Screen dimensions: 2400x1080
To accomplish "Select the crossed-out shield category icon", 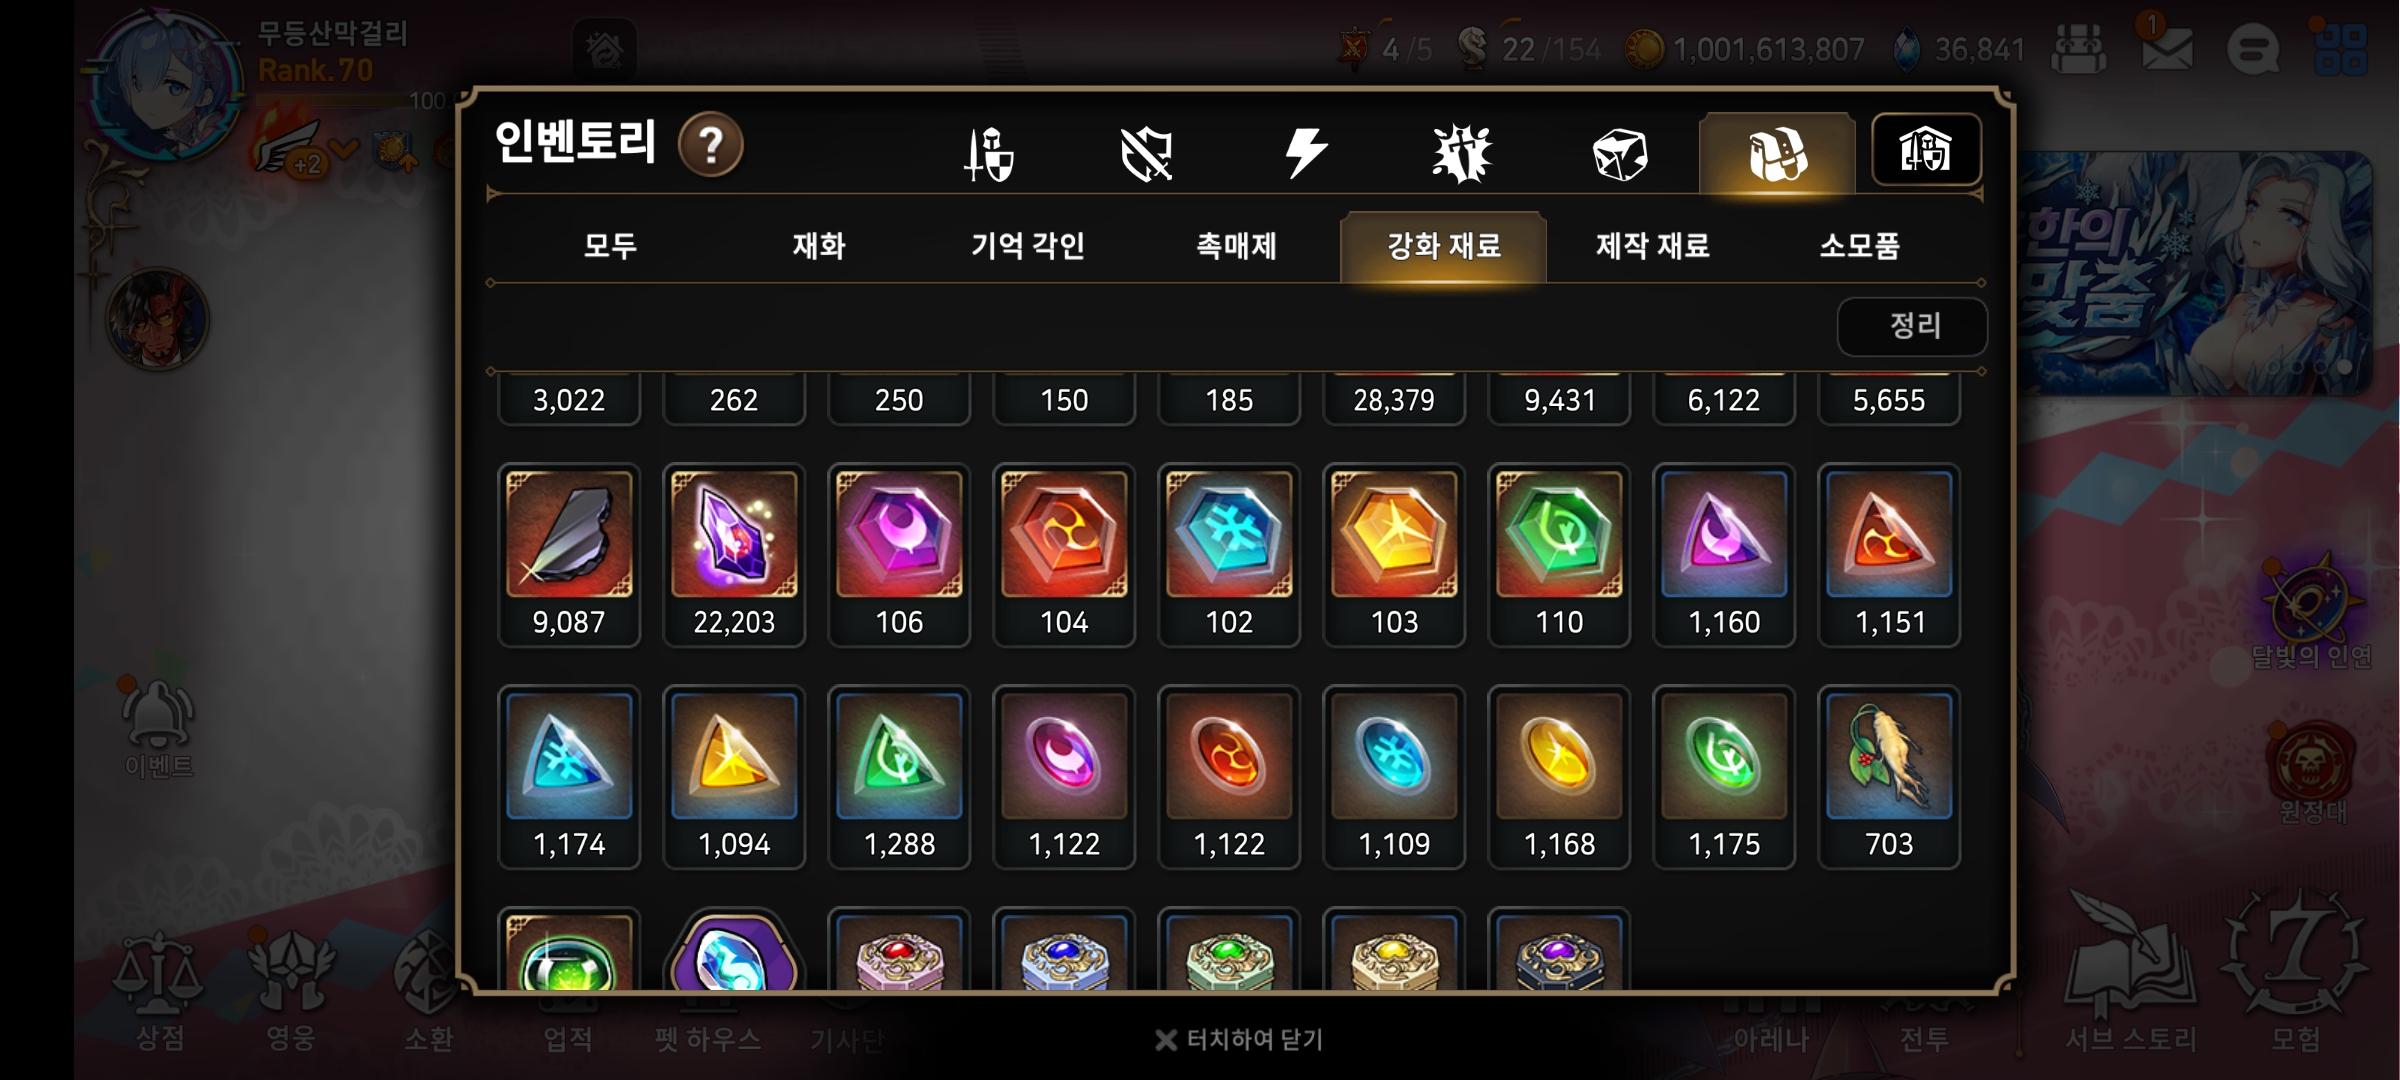I will pyautogui.click(x=1146, y=154).
